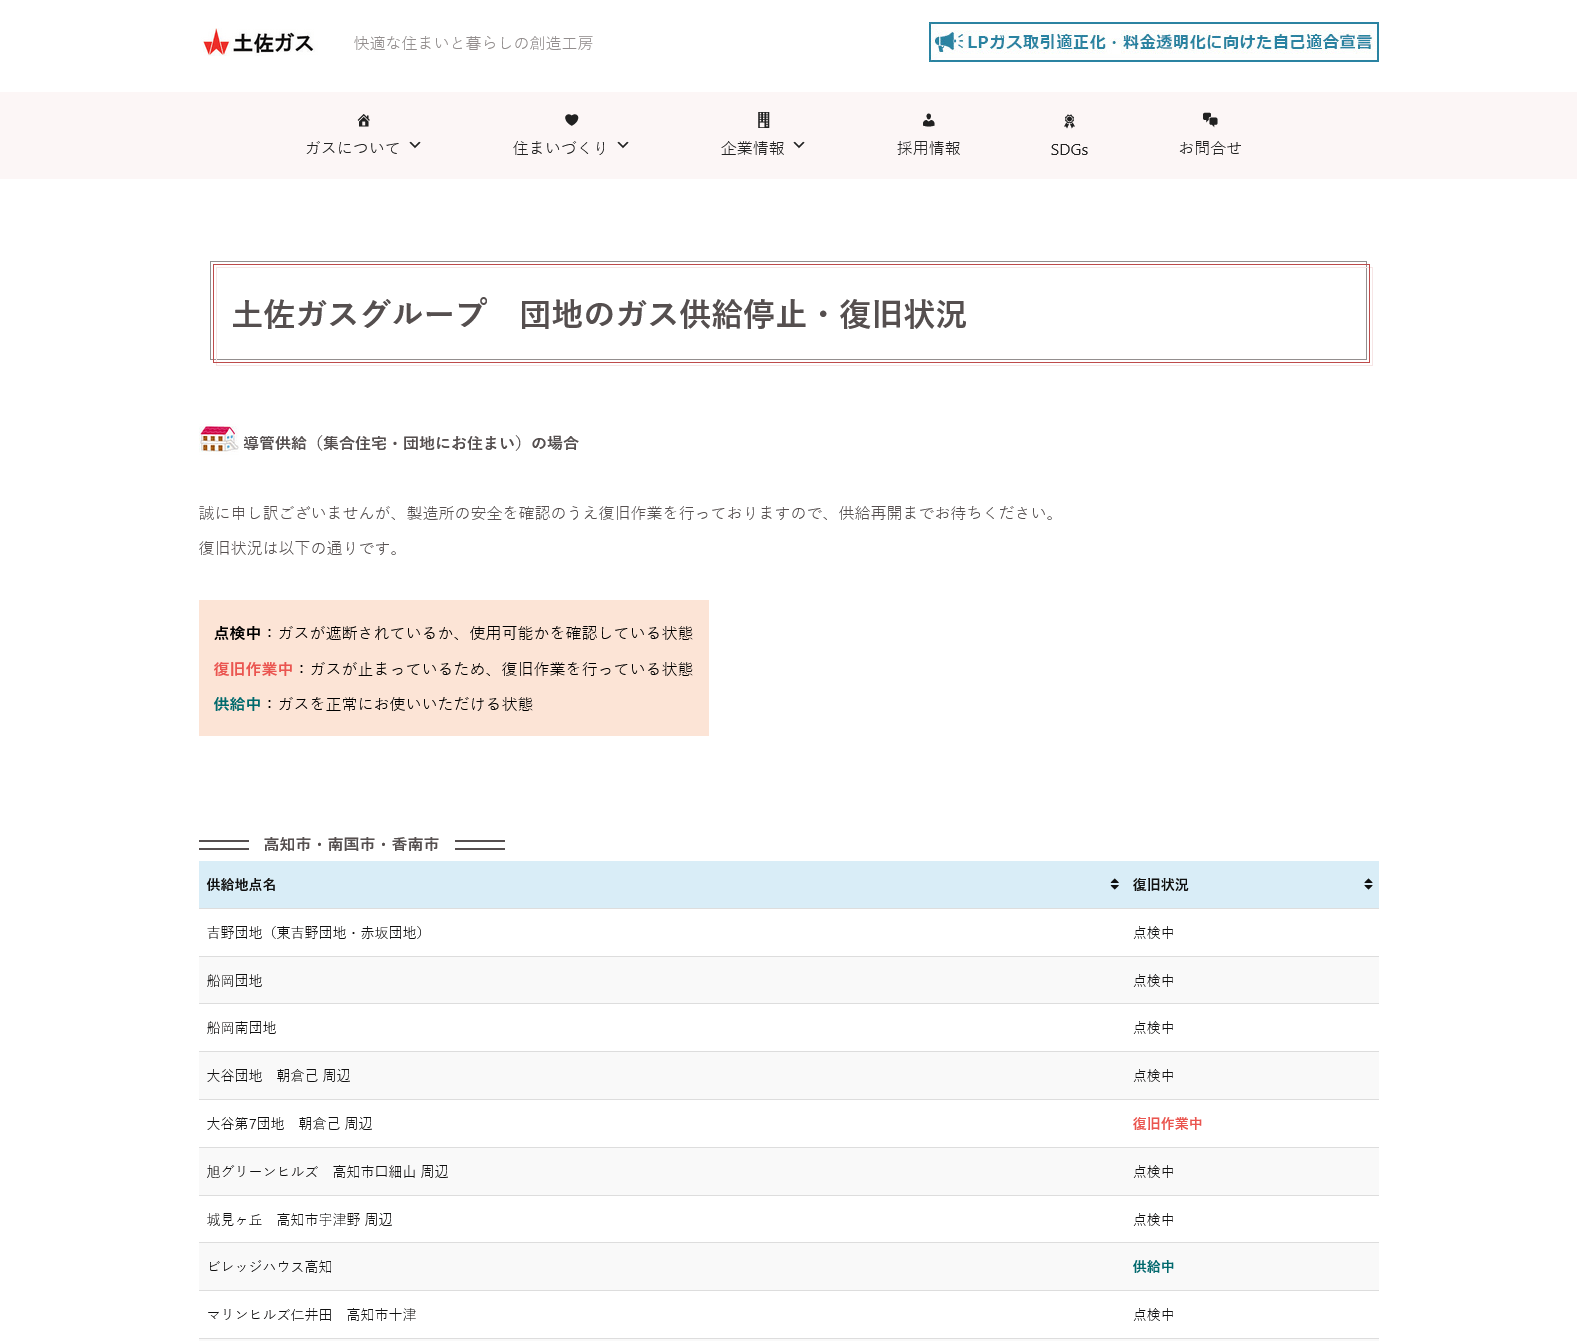Select row 大谷第7団地 朝倉己 周辺

tap(789, 1124)
